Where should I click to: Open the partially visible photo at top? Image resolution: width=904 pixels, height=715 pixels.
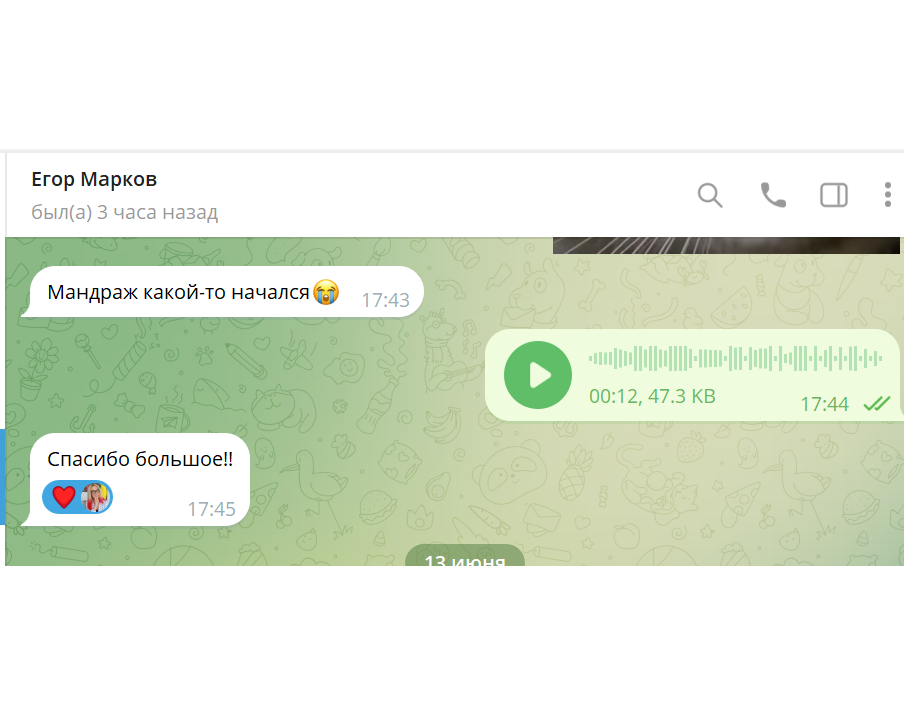point(726,245)
